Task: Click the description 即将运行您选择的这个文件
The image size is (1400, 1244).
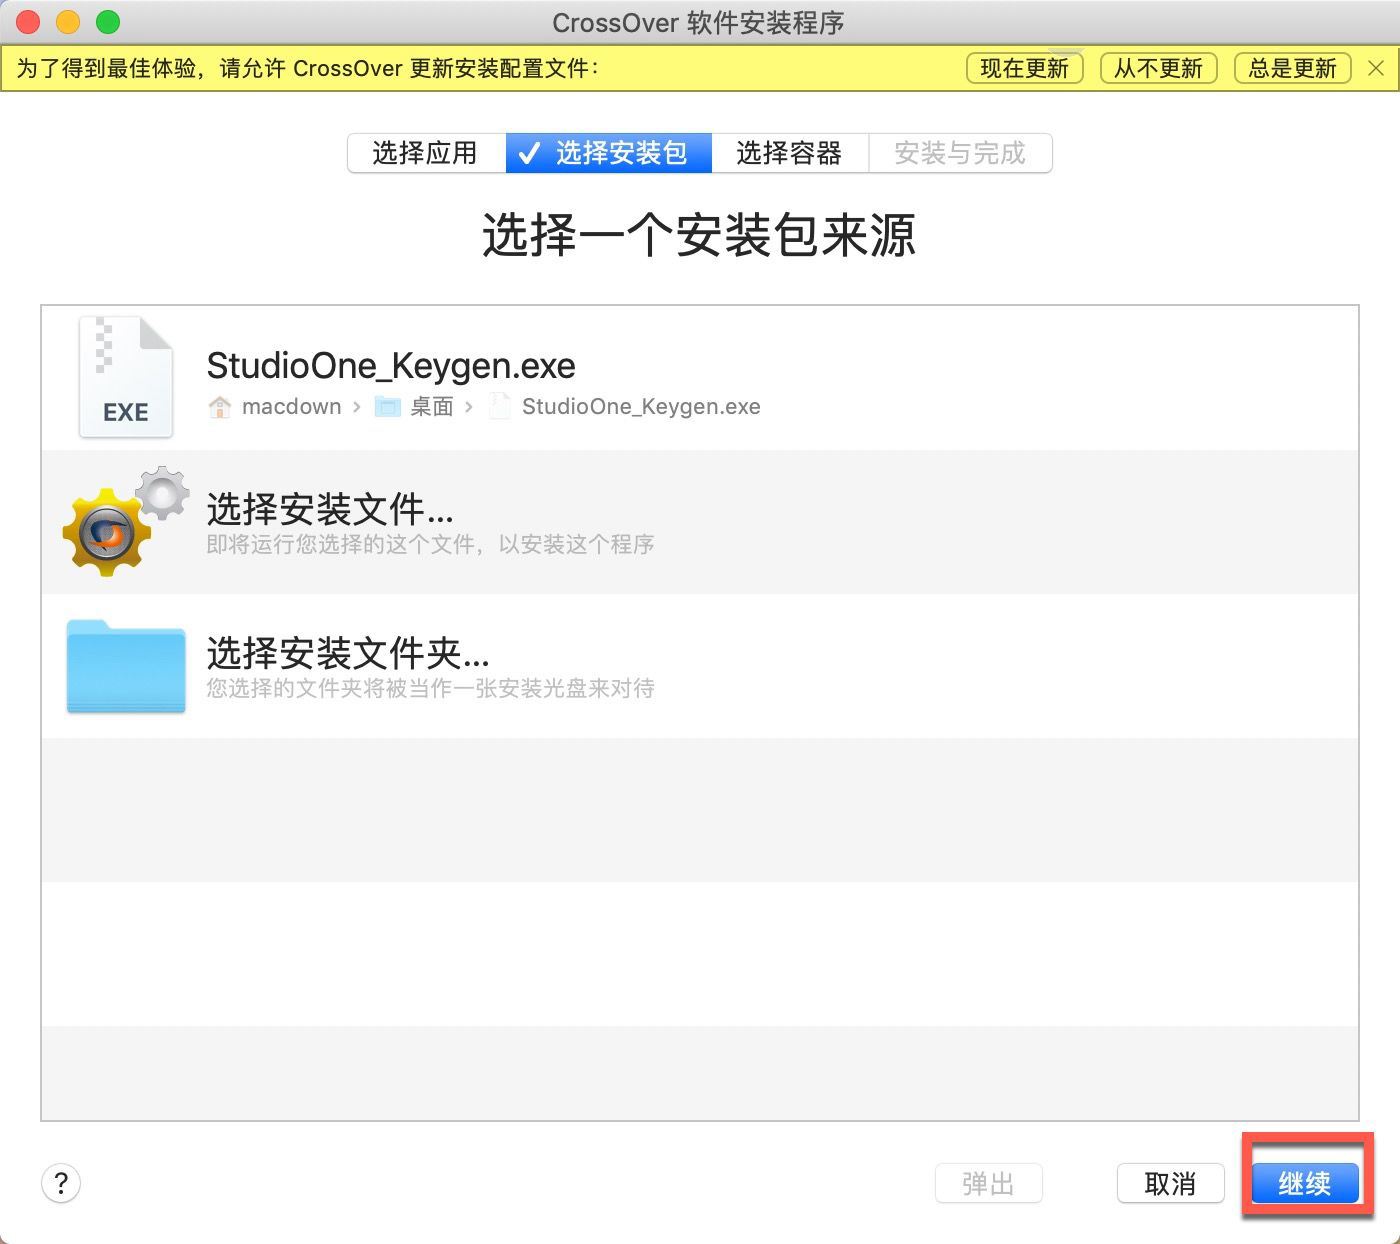Action: (x=430, y=544)
